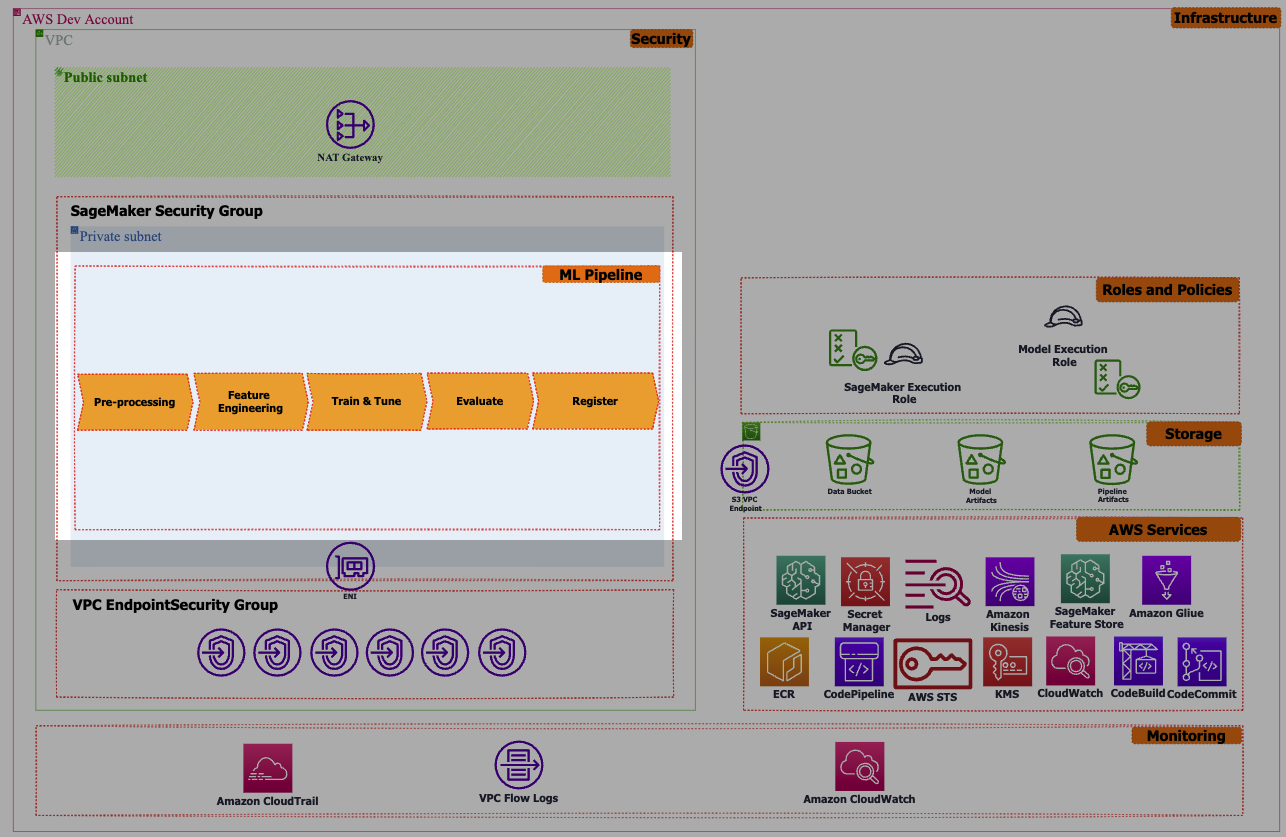Click the S3 VPC Endpoint icon
Image resolution: width=1286 pixels, height=837 pixels.
click(745, 468)
